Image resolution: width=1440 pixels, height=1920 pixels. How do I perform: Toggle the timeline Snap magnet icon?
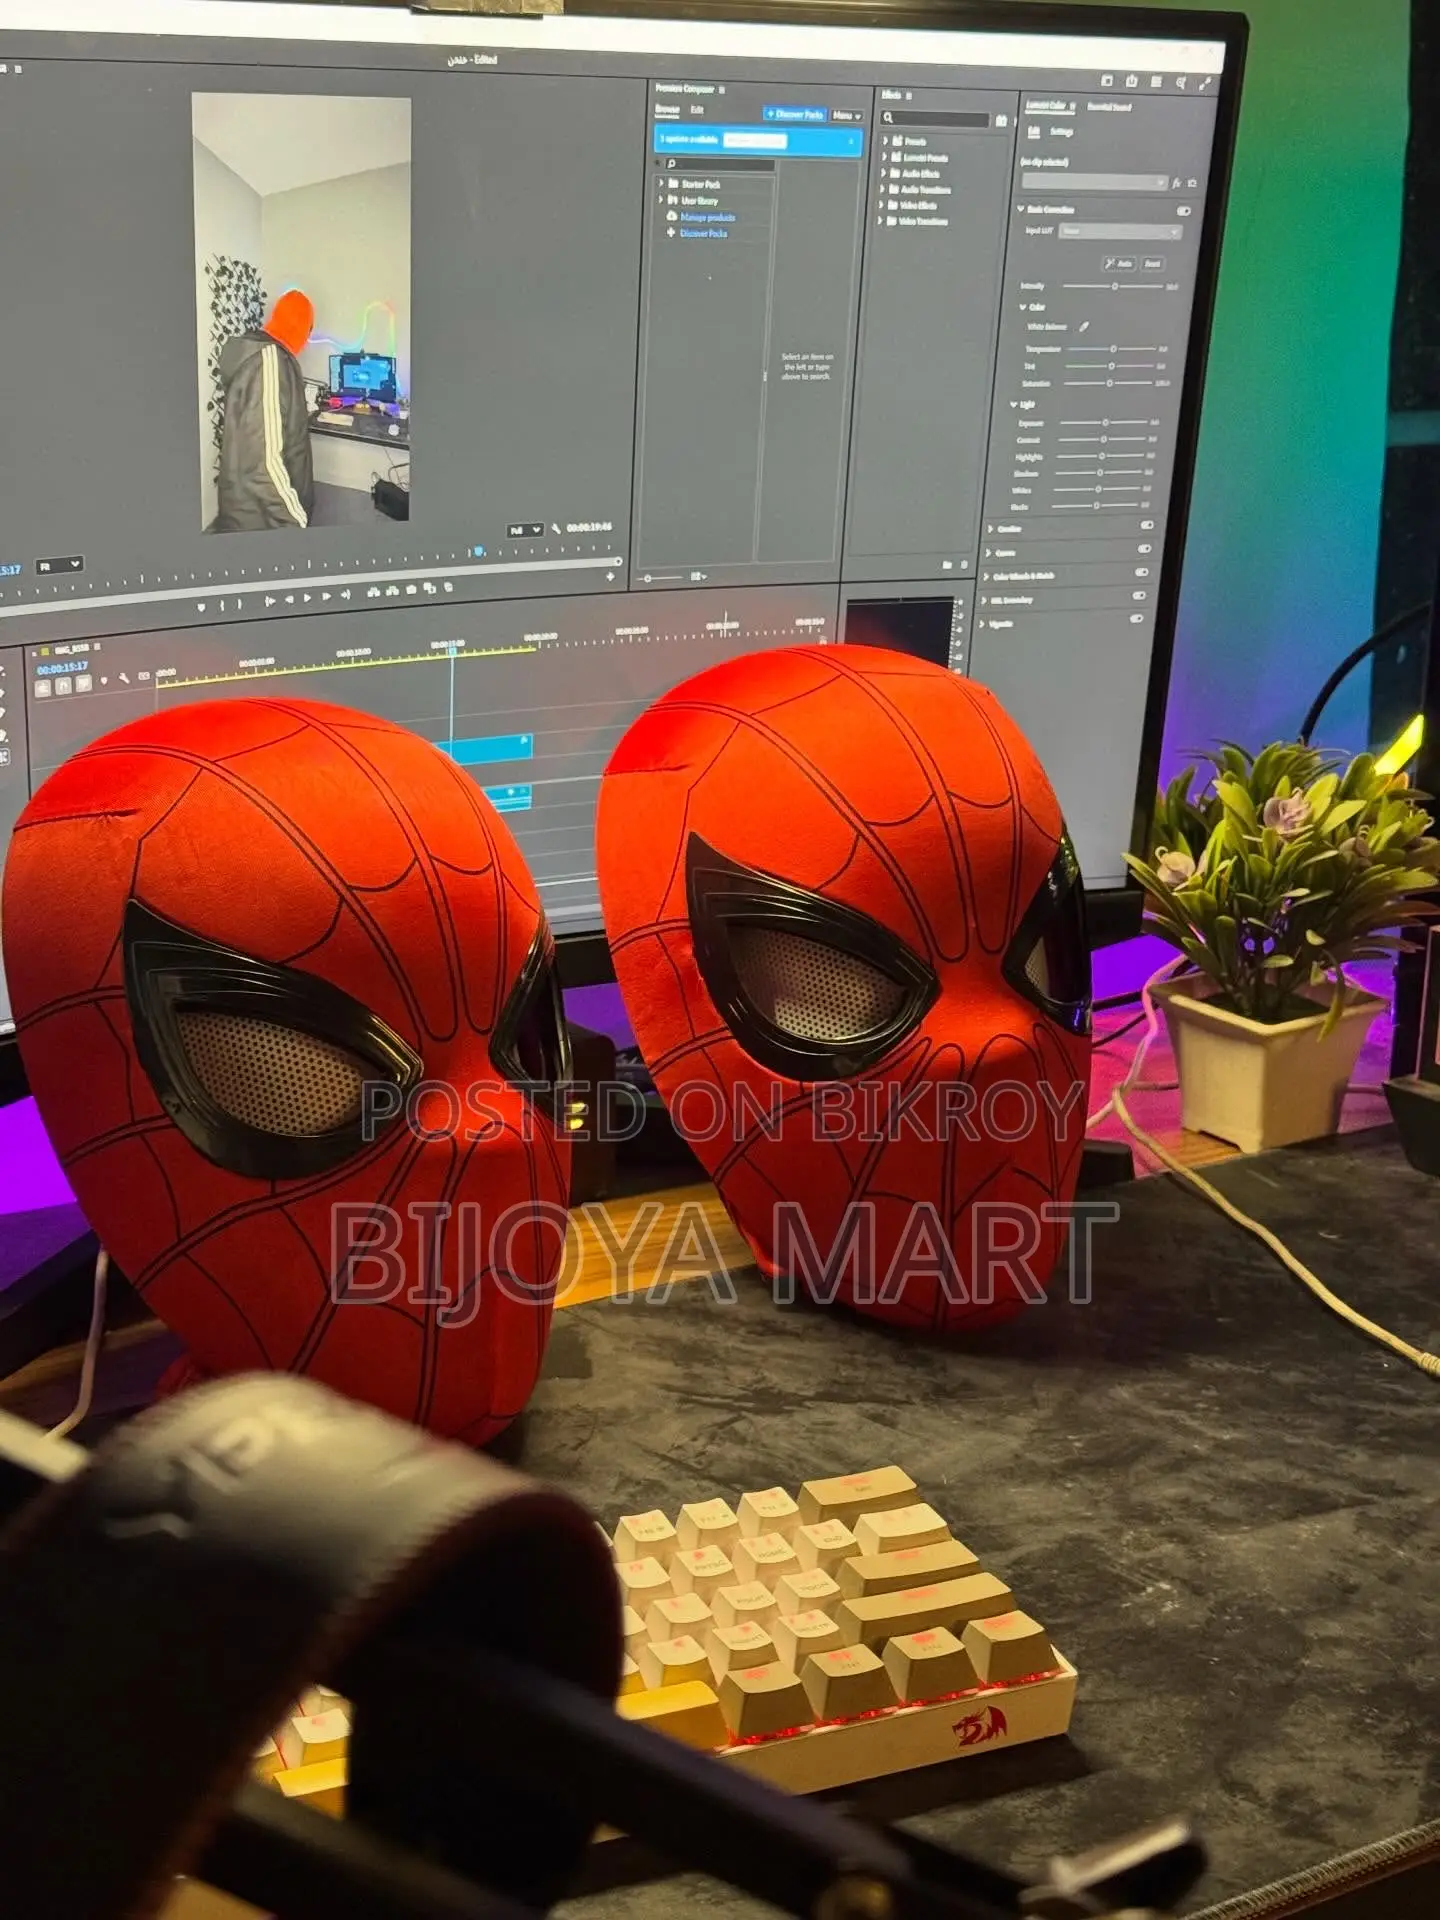[63, 686]
